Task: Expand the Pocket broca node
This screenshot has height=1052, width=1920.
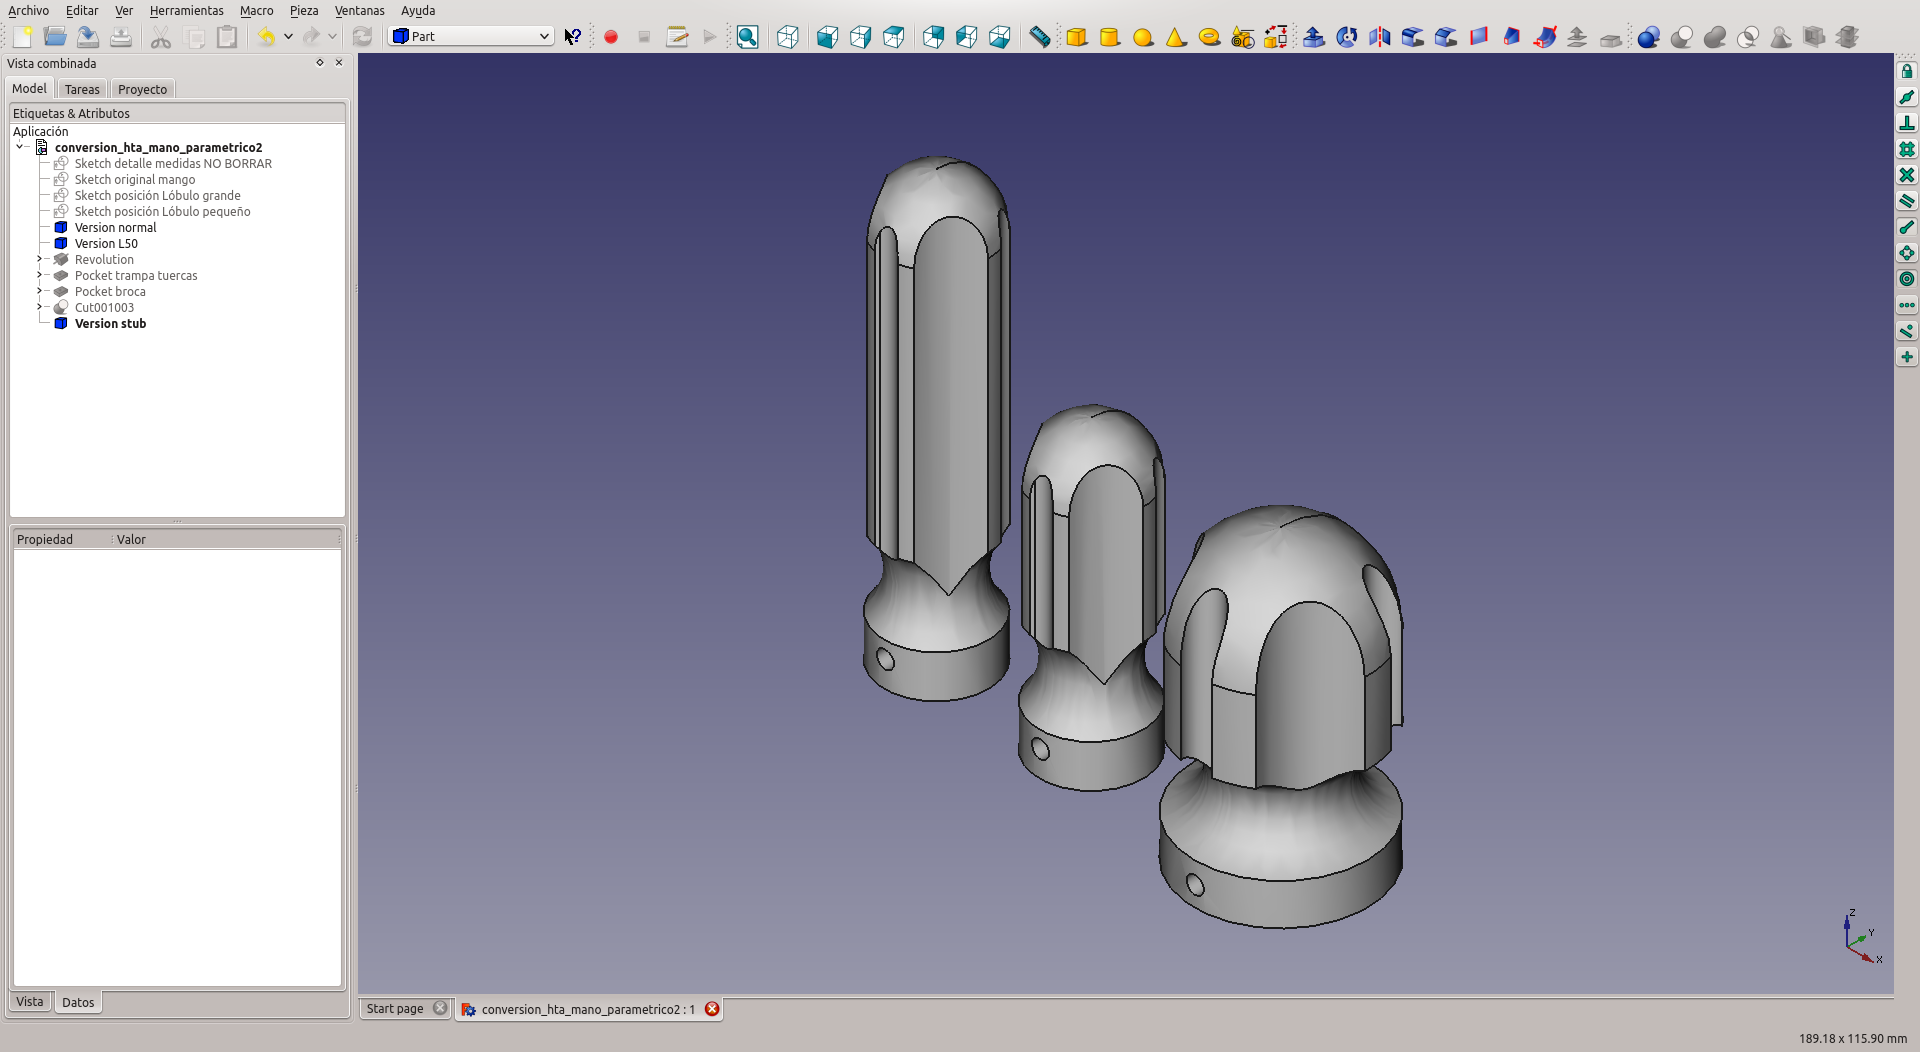Action: pos(40,291)
